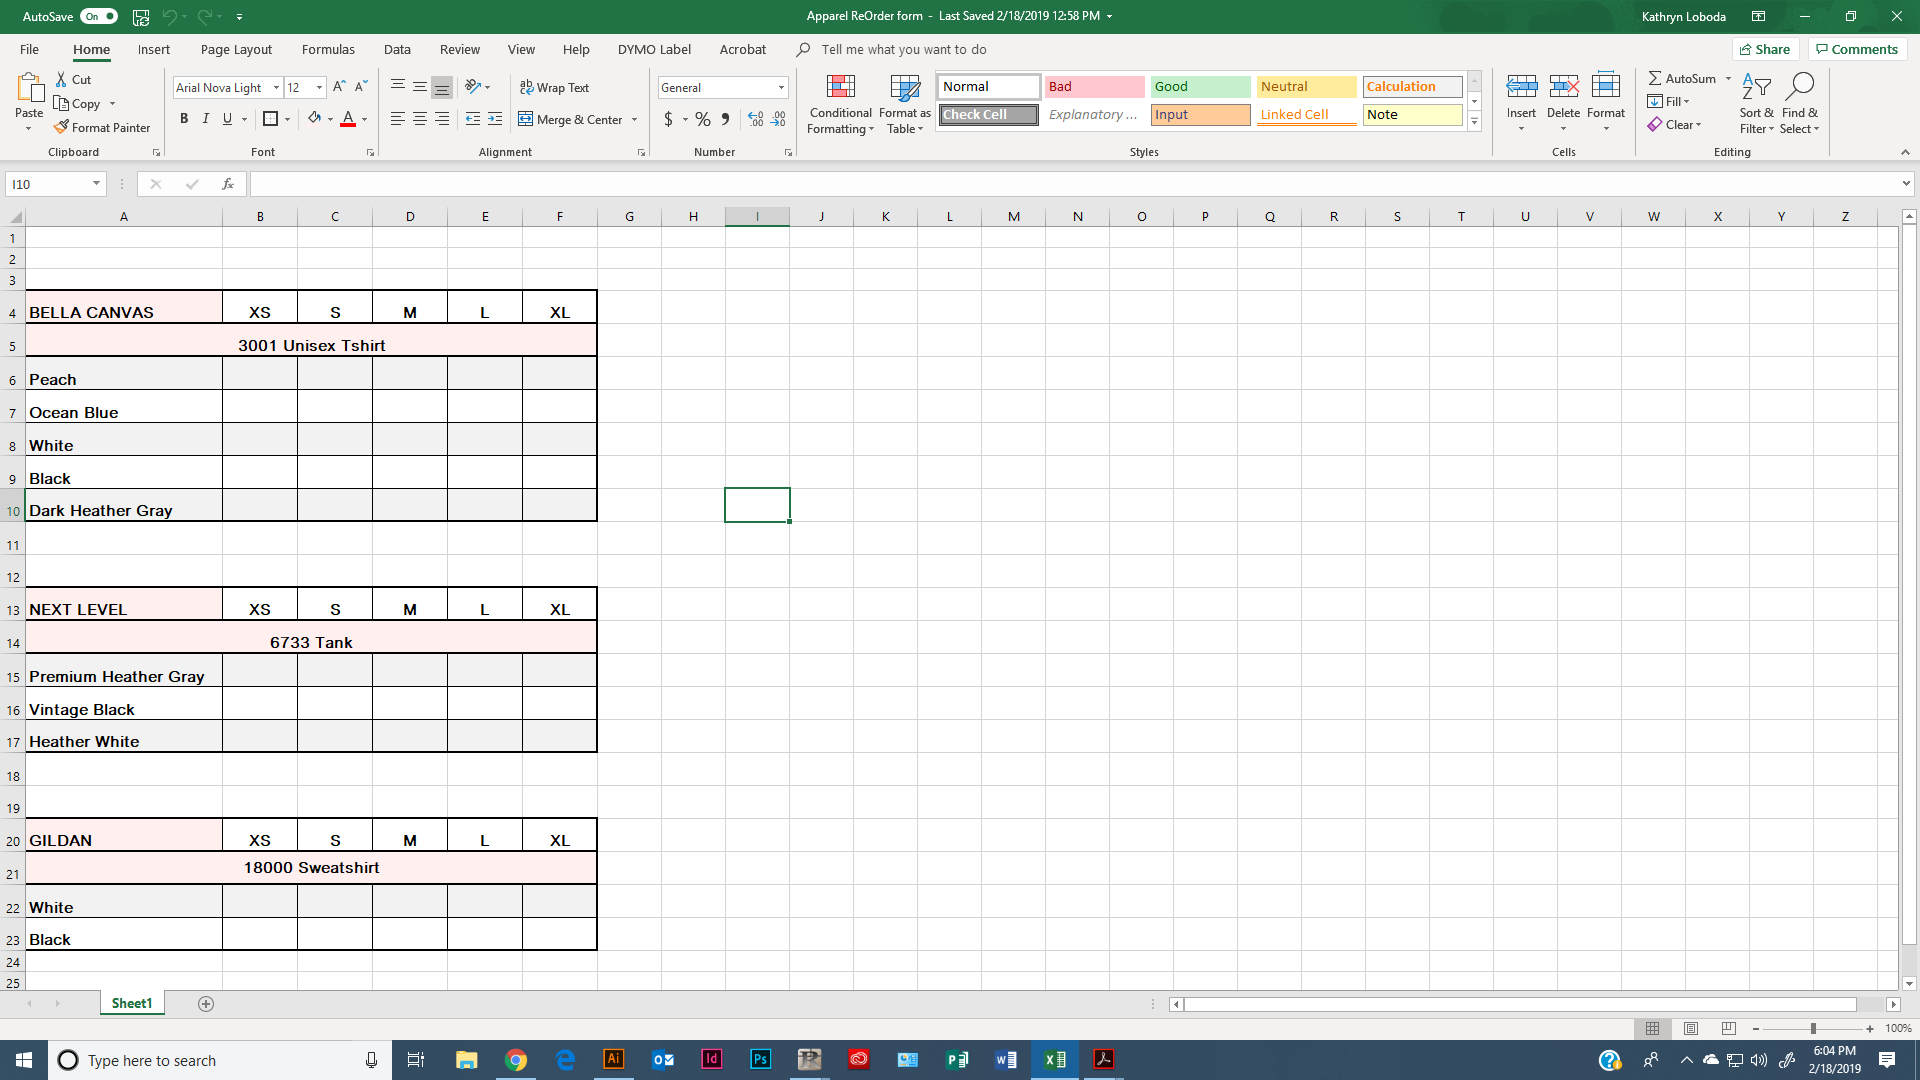This screenshot has width=1920, height=1080.
Task: Open the General number format dropdown
Action: pyautogui.click(x=781, y=88)
